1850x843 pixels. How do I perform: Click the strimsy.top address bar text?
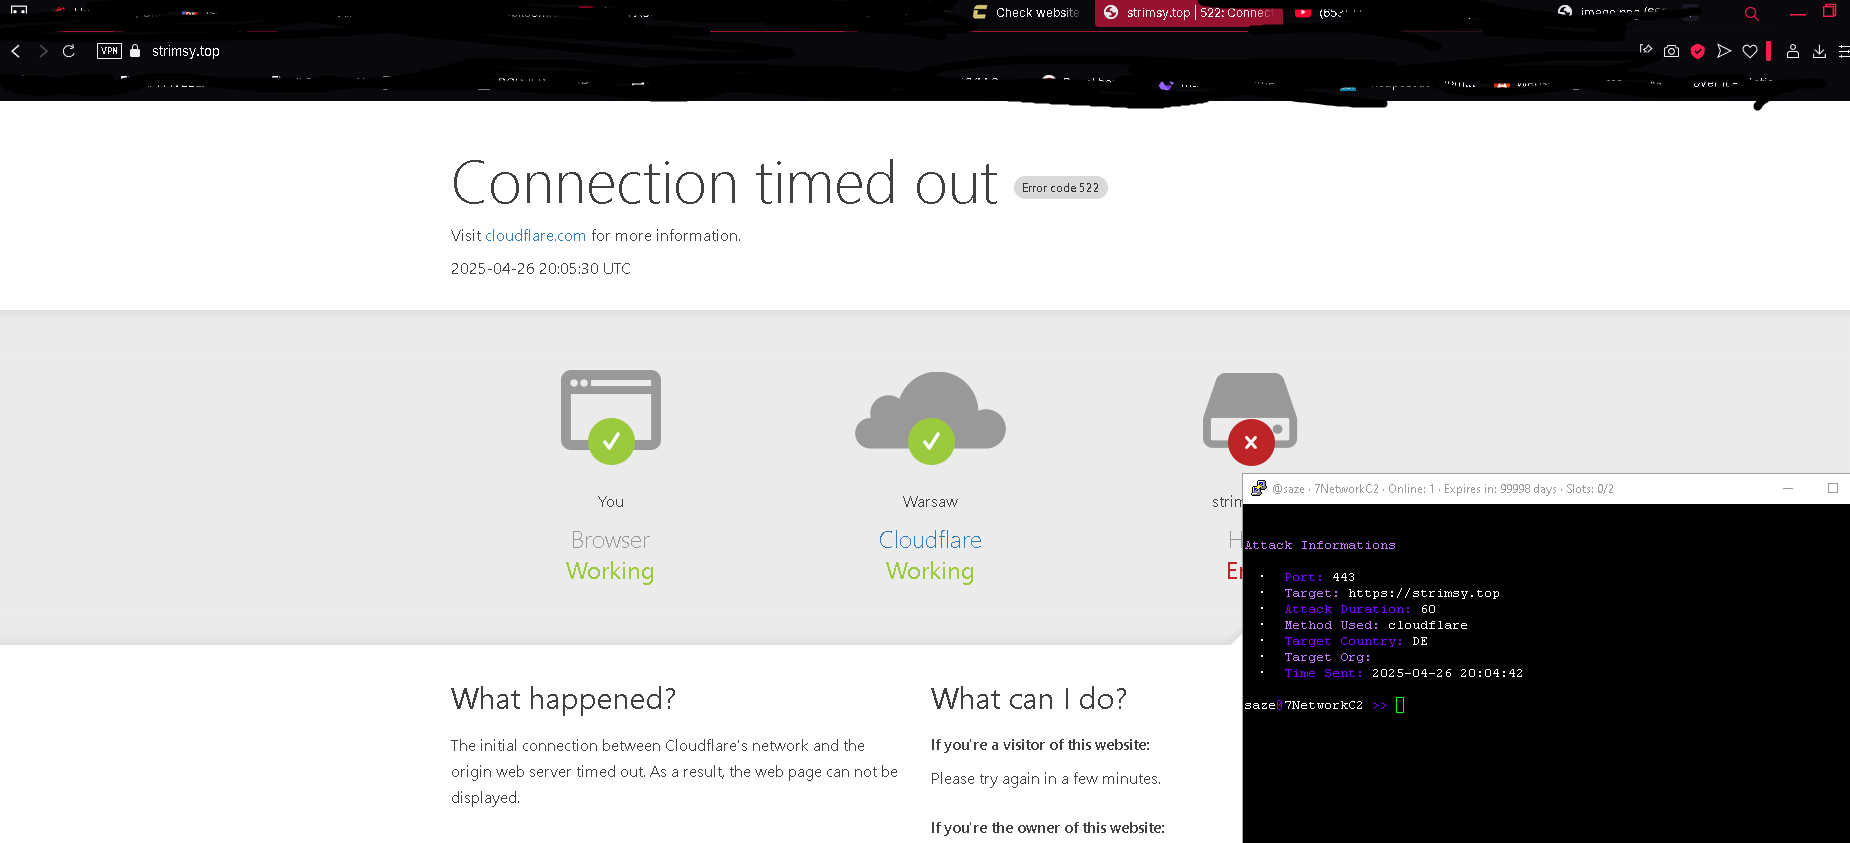click(x=186, y=51)
